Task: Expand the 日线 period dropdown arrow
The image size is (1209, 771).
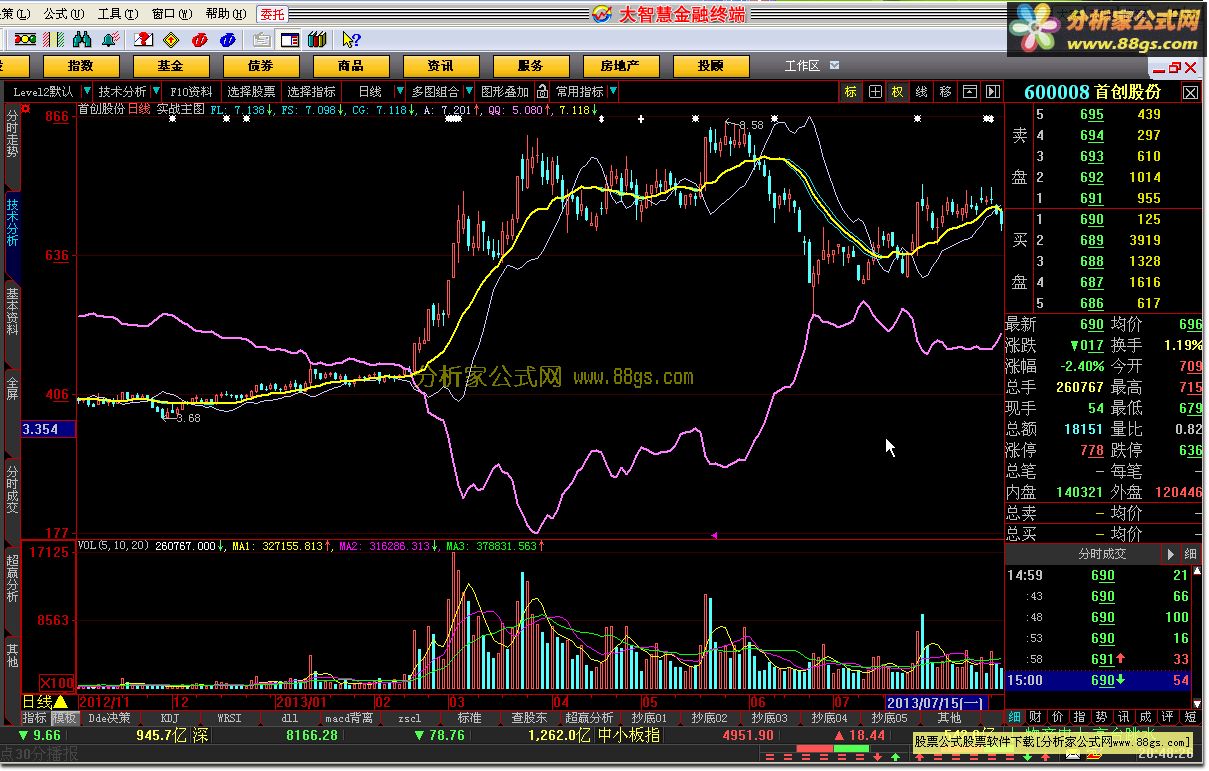Action: coord(400,91)
